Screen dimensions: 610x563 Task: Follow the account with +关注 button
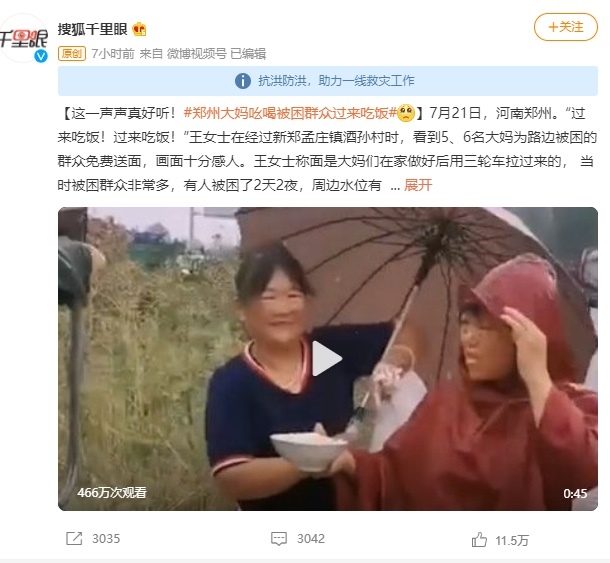[566, 27]
